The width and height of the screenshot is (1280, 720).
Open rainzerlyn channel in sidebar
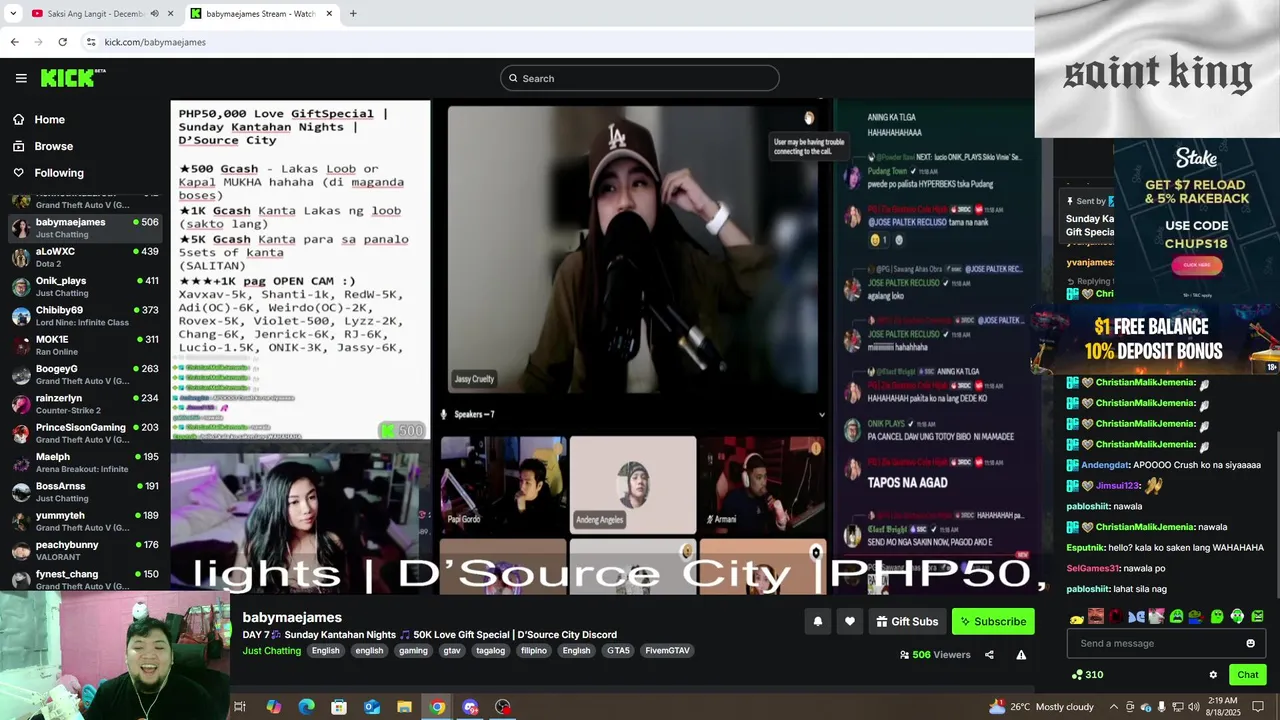point(85,404)
